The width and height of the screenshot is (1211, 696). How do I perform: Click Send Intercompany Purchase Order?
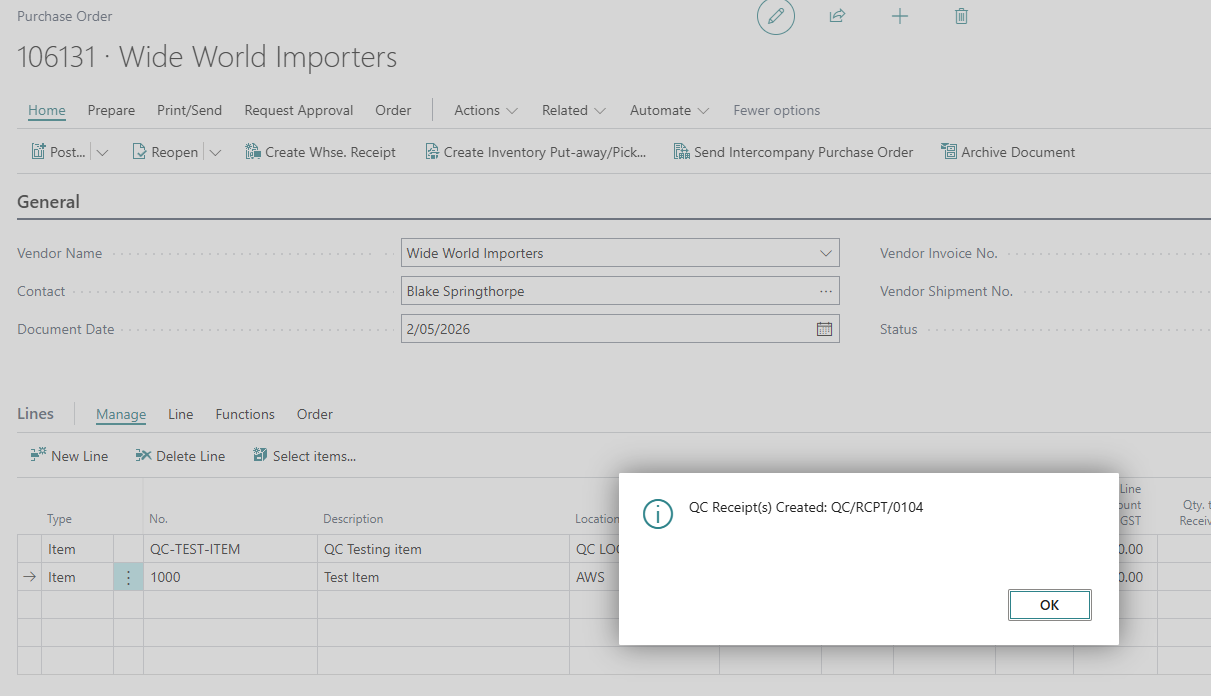point(793,152)
